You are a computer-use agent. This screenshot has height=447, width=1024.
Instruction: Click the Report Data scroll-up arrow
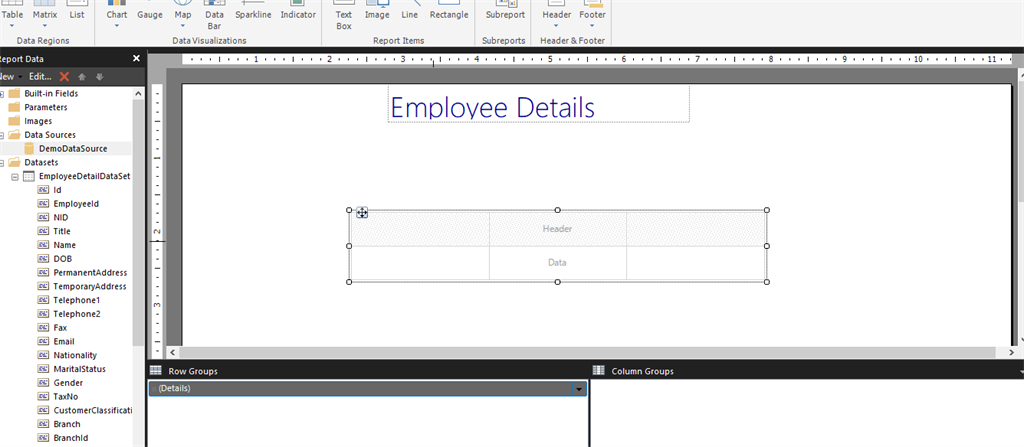coord(138,93)
